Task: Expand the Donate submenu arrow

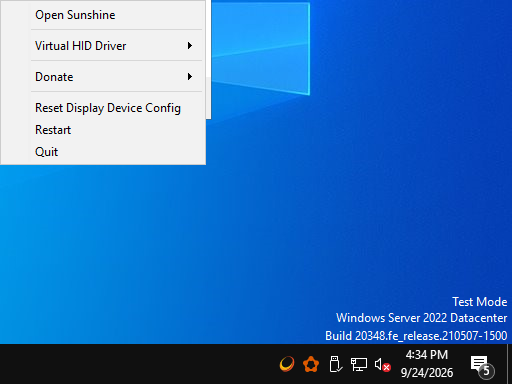Action: tap(190, 77)
